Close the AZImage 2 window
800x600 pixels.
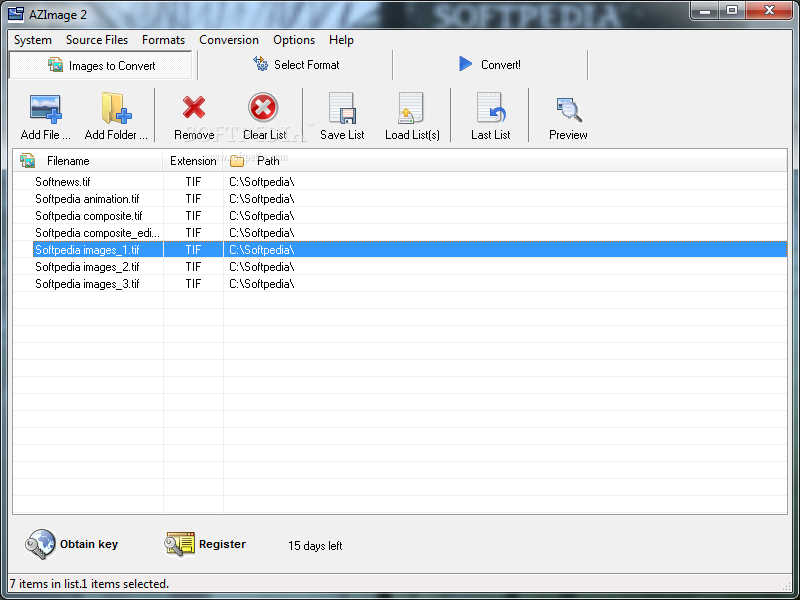coord(769,11)
